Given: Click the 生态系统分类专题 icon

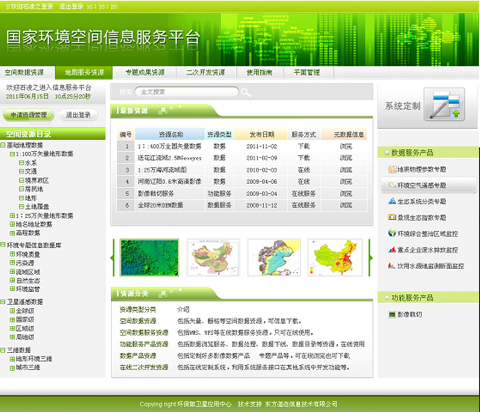Looking at the screenshot, I should (x=392, y=201).
